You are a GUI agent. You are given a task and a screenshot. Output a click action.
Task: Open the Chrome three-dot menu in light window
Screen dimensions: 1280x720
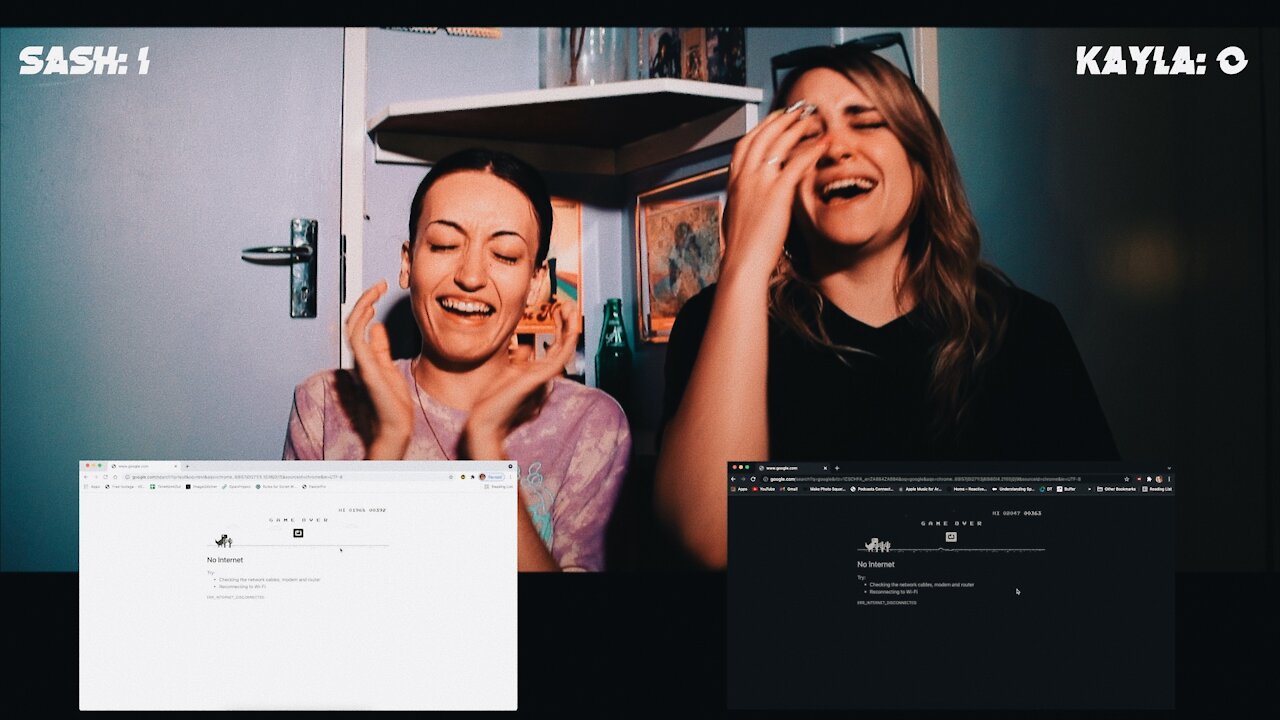coord(512,477)
